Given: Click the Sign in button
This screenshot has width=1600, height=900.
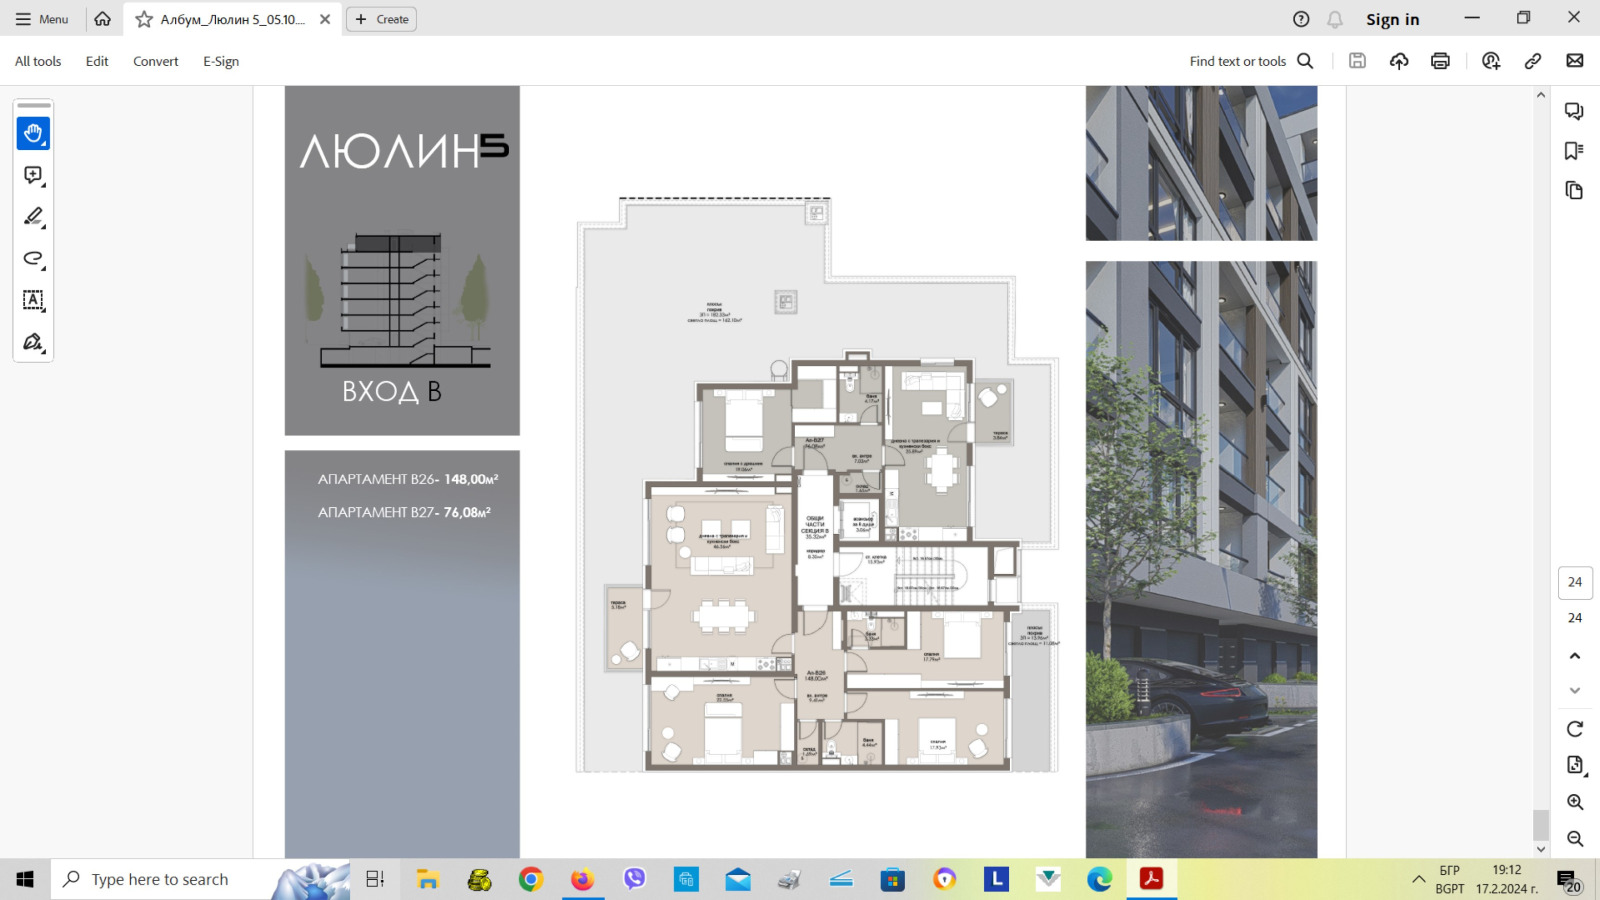Looking at the screenshot, I should (x=1392, y=19).
